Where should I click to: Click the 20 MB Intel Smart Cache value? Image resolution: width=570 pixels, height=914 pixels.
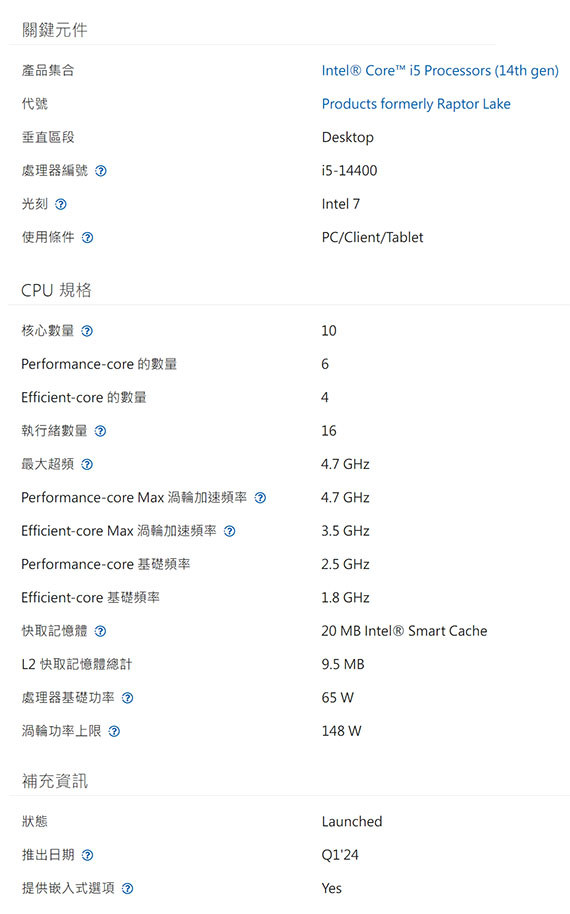pos(404,631)
